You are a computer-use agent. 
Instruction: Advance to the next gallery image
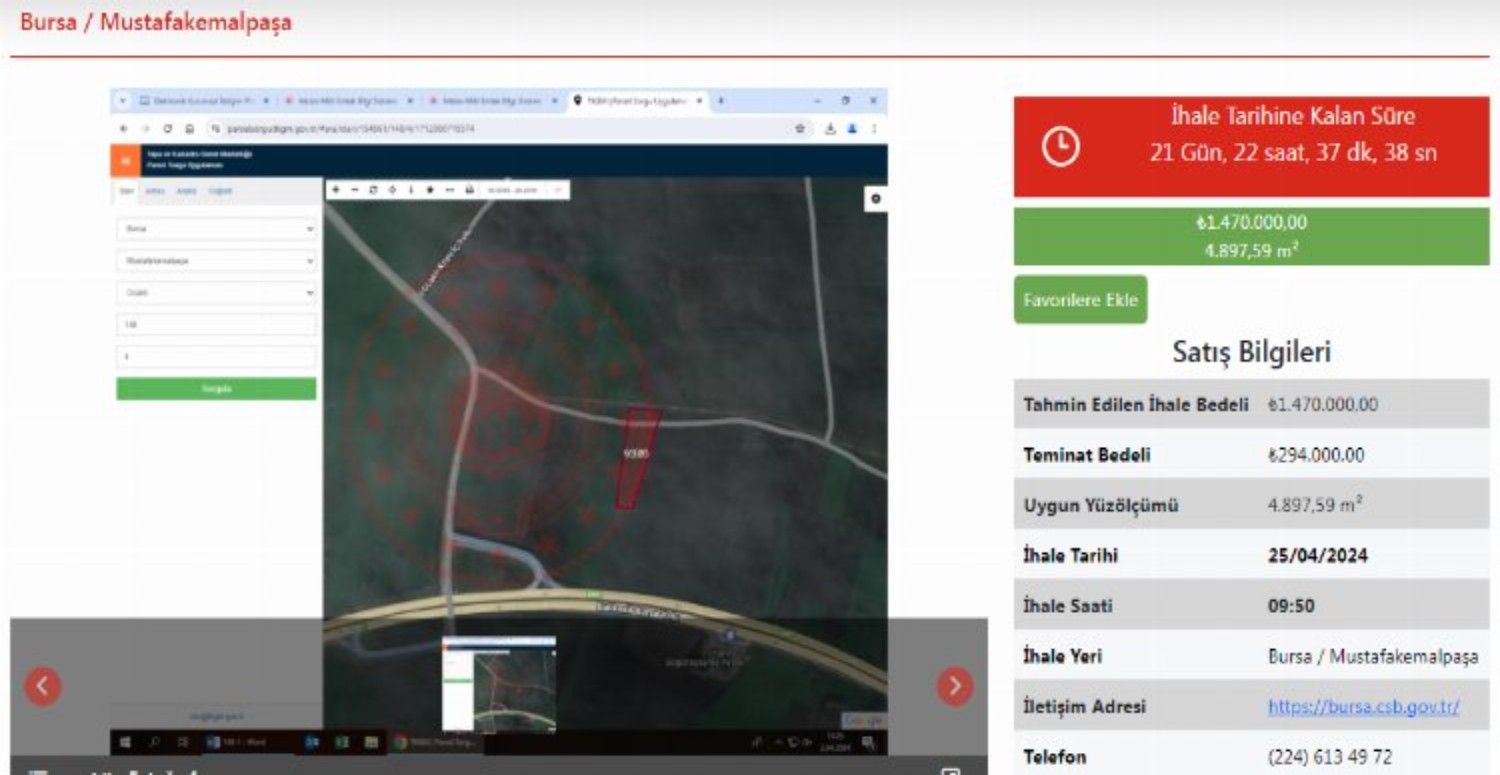(954, 686)
